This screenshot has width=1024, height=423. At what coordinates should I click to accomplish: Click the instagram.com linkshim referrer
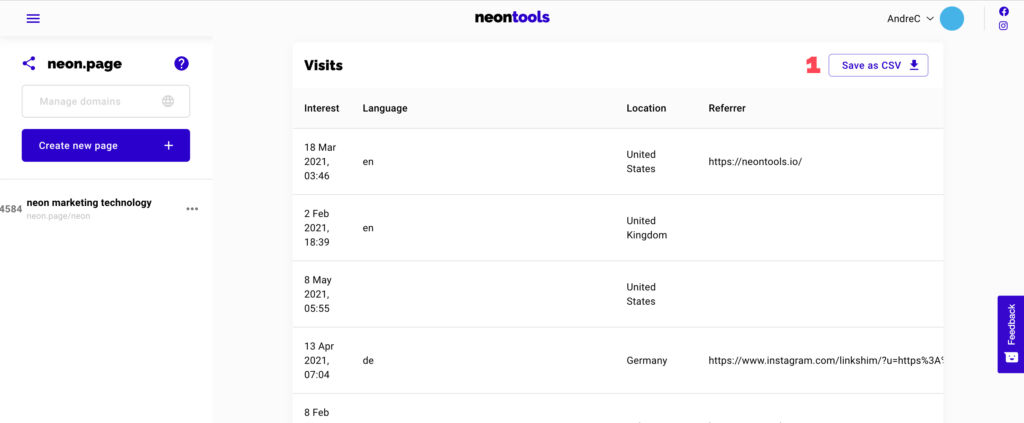pyautogui.click(x=825, y=360)
